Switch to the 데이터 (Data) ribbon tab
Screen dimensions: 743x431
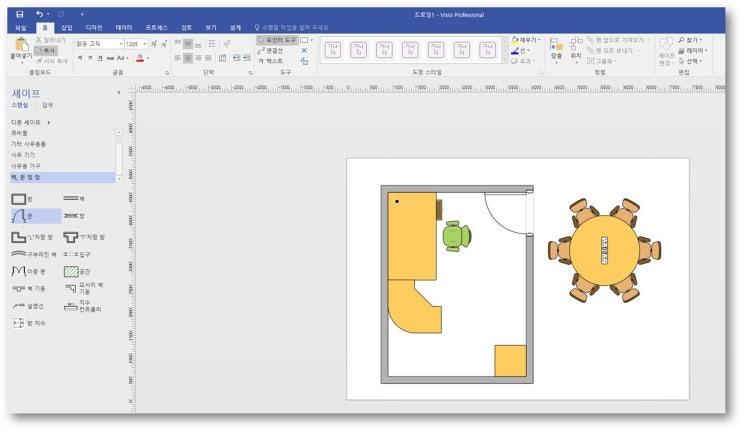[x=124, y=28]
